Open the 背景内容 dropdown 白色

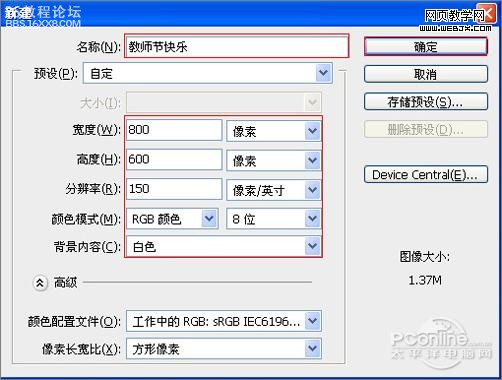pos(224,246)
